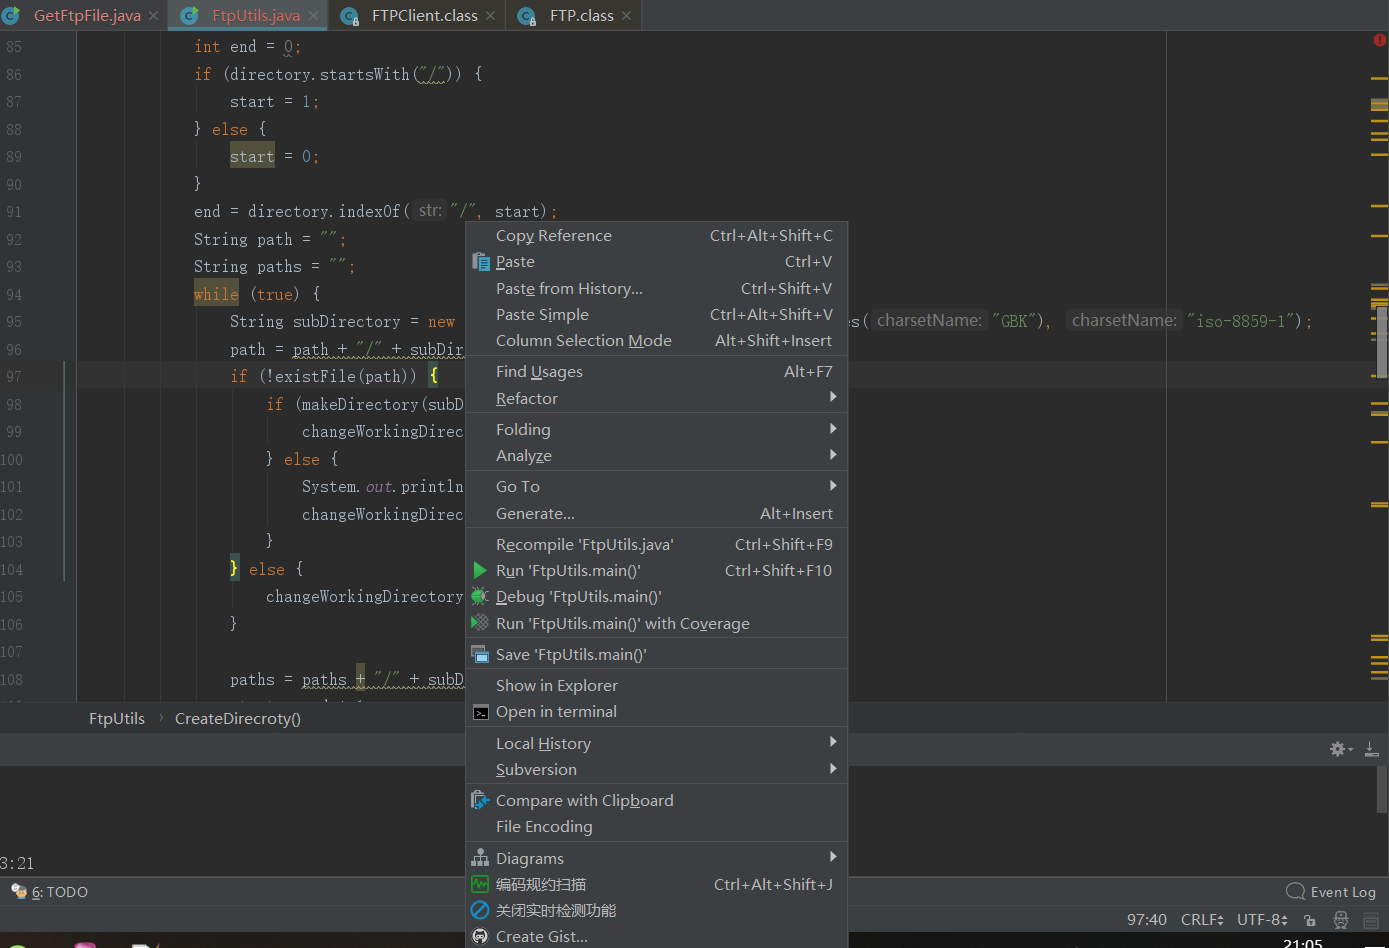Toggle the write-protection lock in the status bar
1389x948 pixels.
click(1309, 919)
